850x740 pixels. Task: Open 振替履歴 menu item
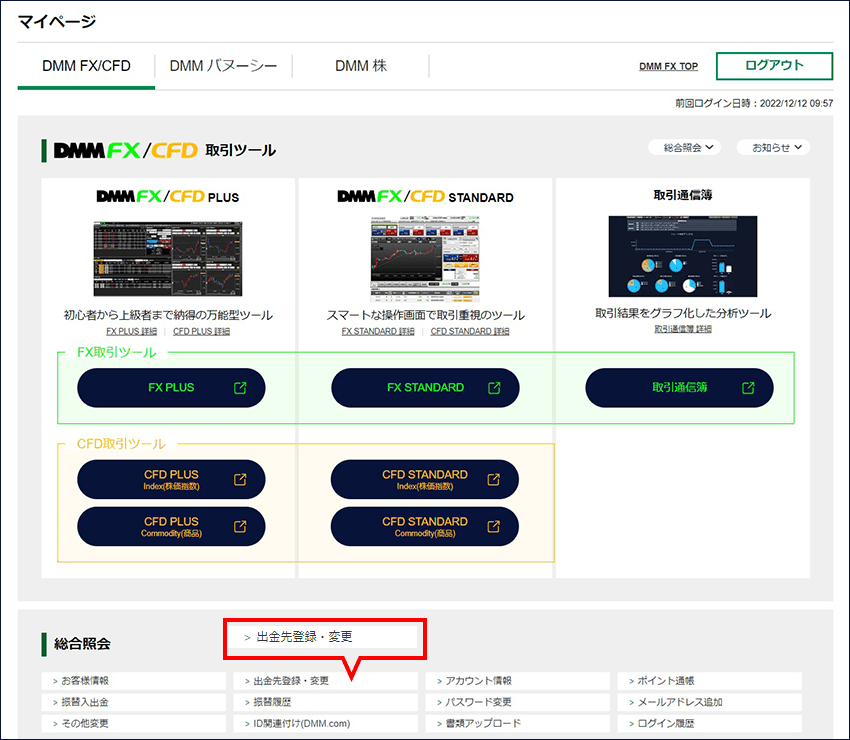click(325, 702)
